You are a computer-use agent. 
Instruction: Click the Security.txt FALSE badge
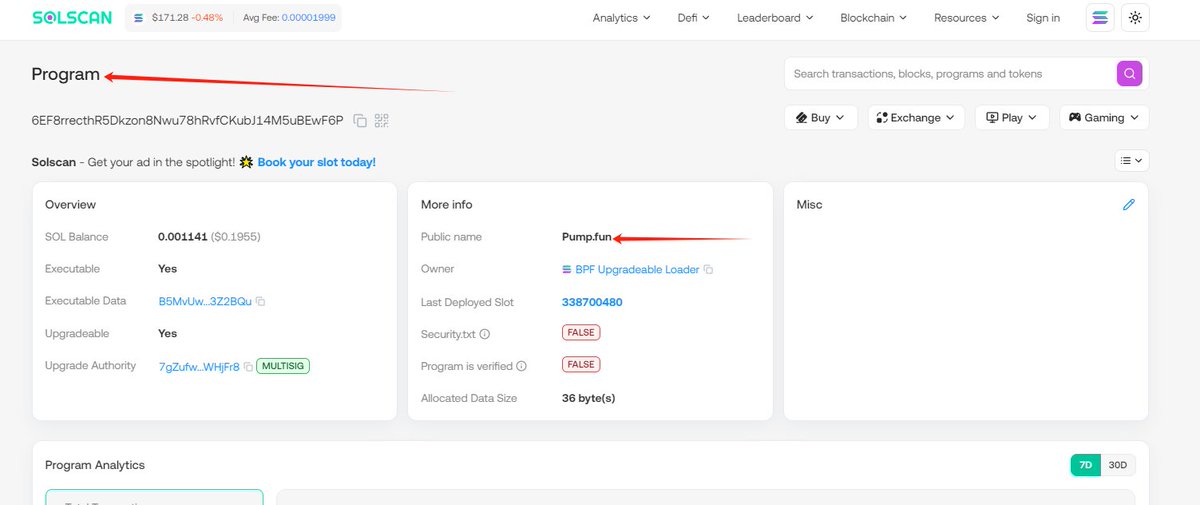pos(581,333)
